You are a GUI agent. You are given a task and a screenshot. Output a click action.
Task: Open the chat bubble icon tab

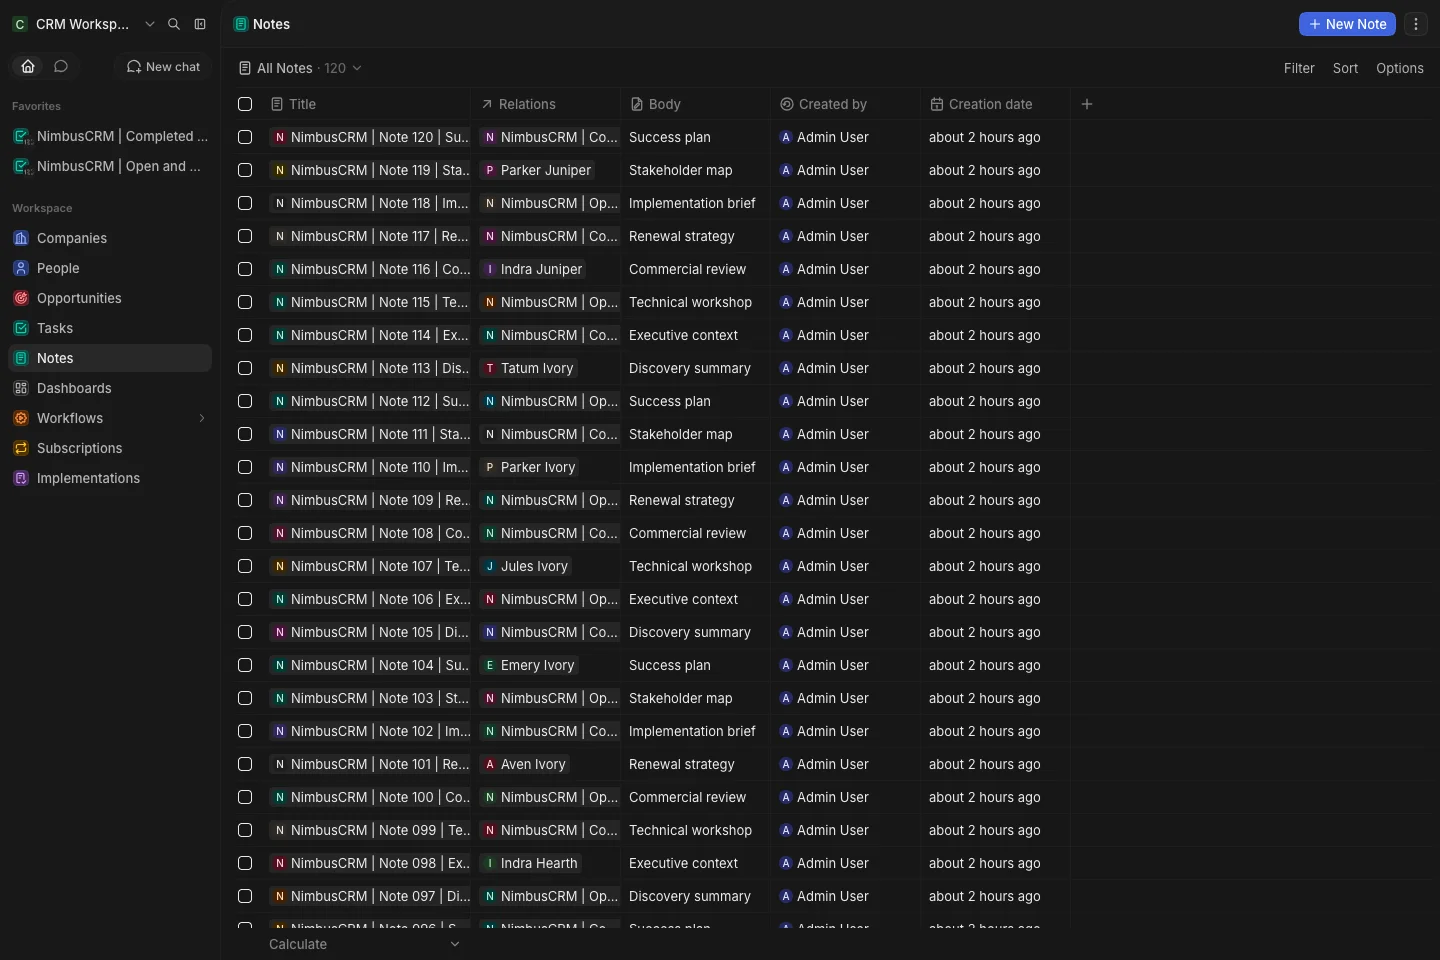[61, 66]
